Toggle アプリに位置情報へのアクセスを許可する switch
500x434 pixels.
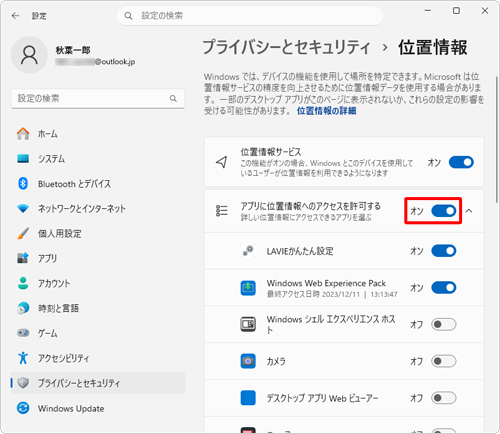coord(444,211)
